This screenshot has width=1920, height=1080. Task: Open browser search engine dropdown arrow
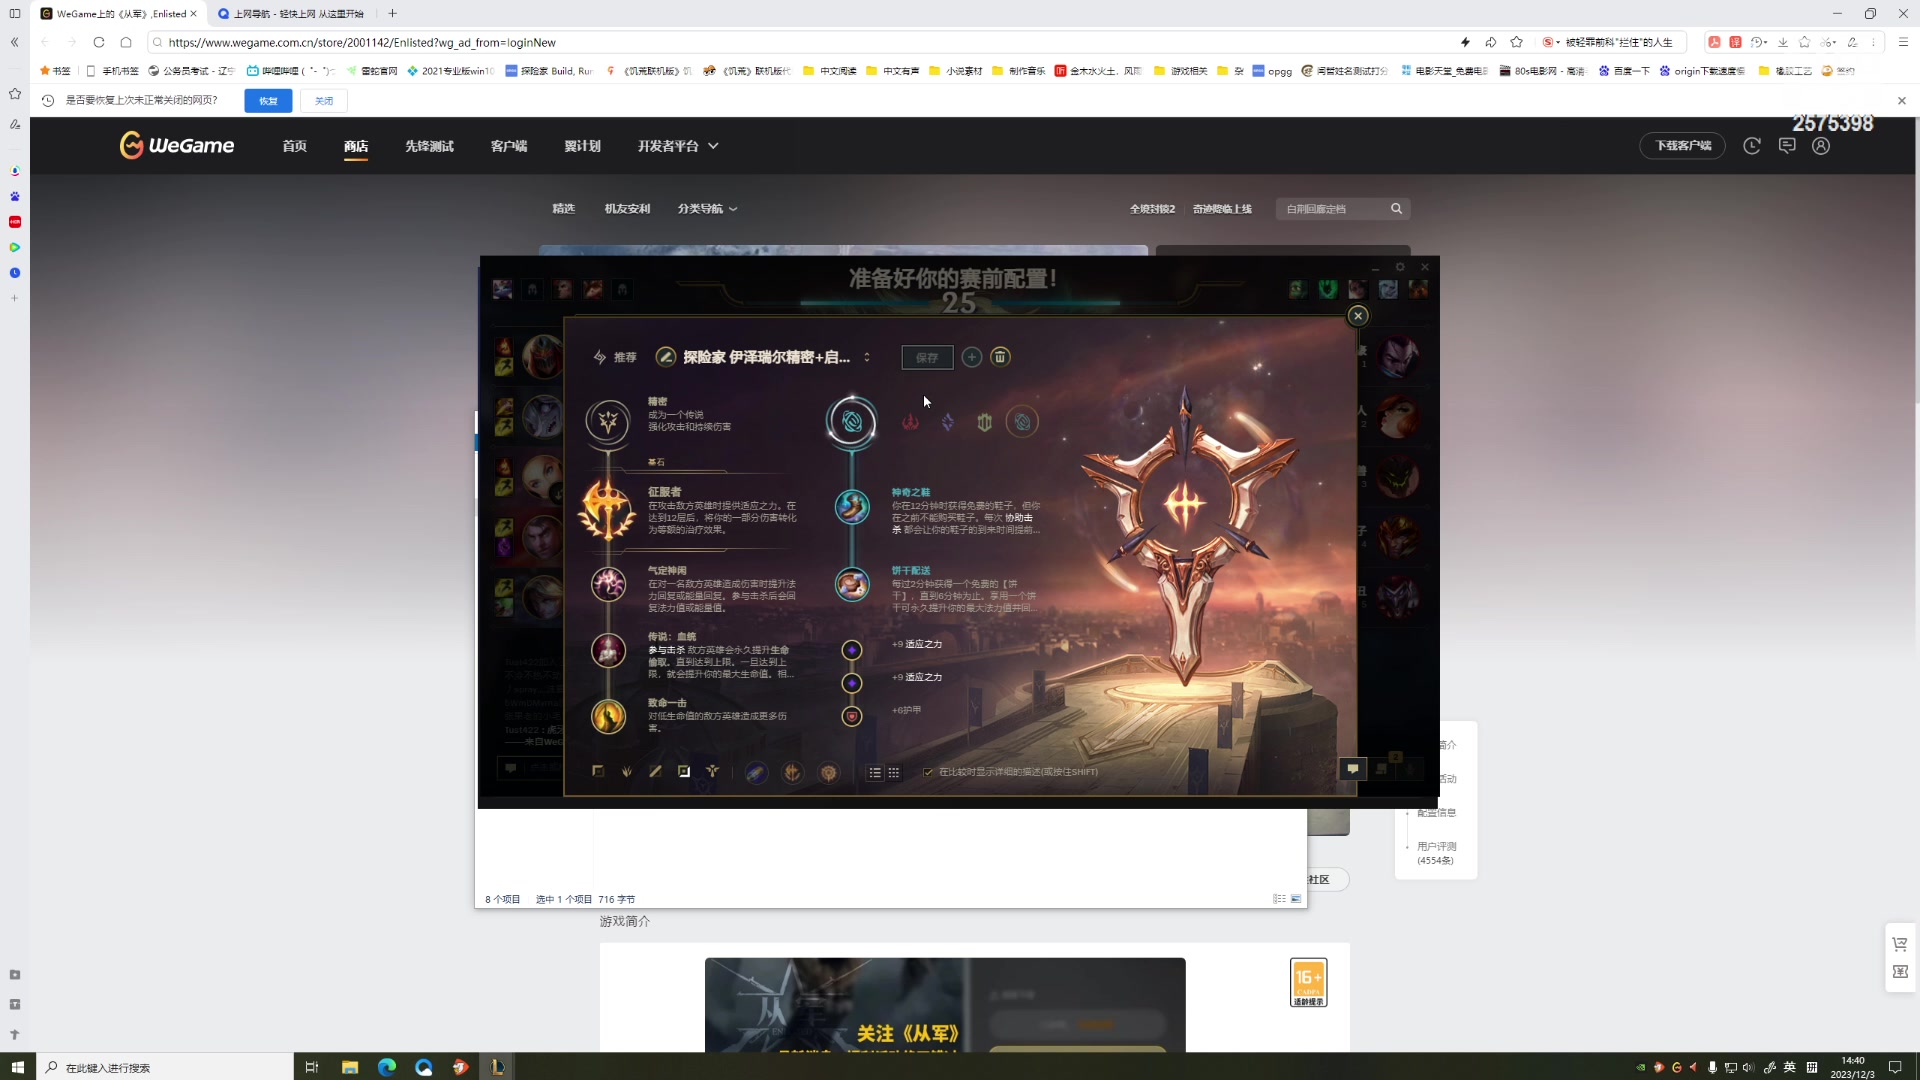(x=1558, y=42)
